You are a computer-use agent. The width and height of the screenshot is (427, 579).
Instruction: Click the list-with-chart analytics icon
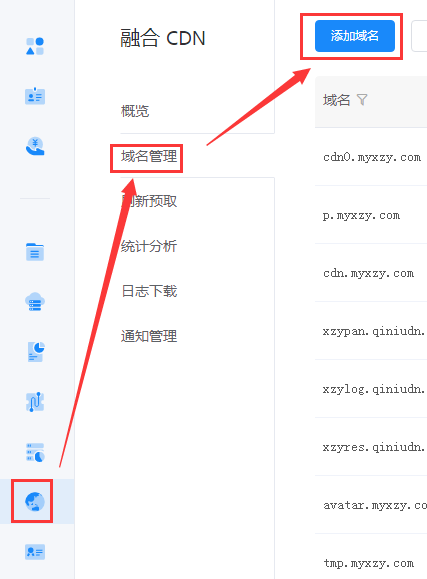pyautogui.click(x=35, y=452)
